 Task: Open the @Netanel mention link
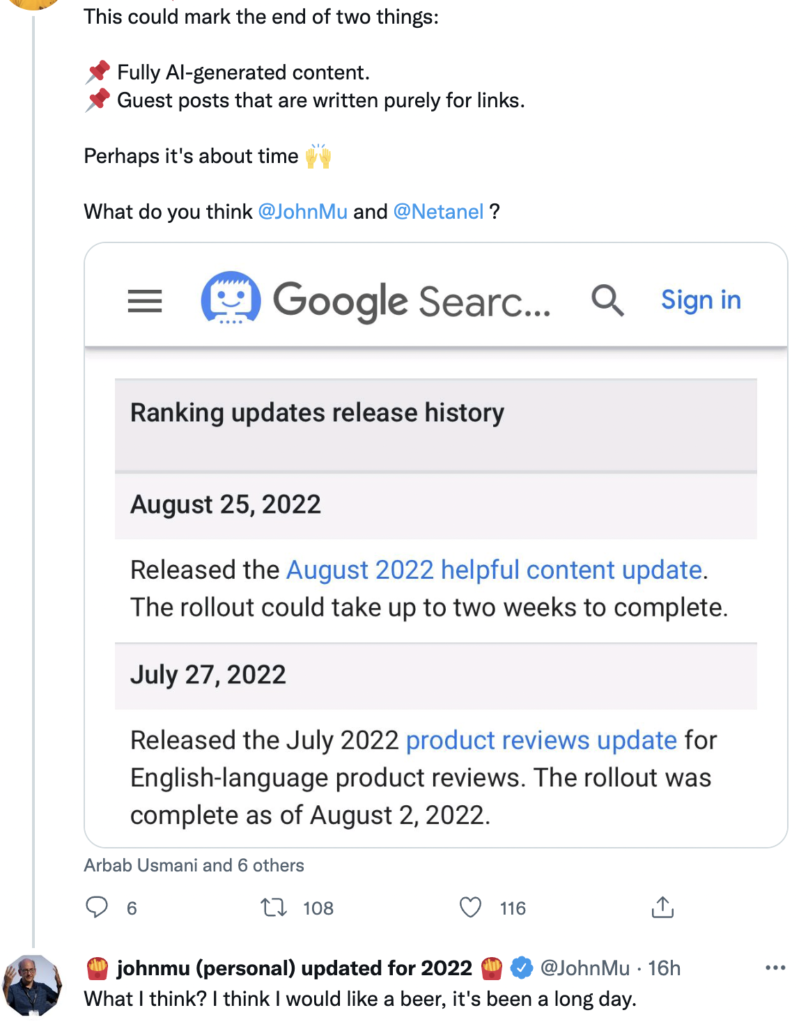coord(439,212)
